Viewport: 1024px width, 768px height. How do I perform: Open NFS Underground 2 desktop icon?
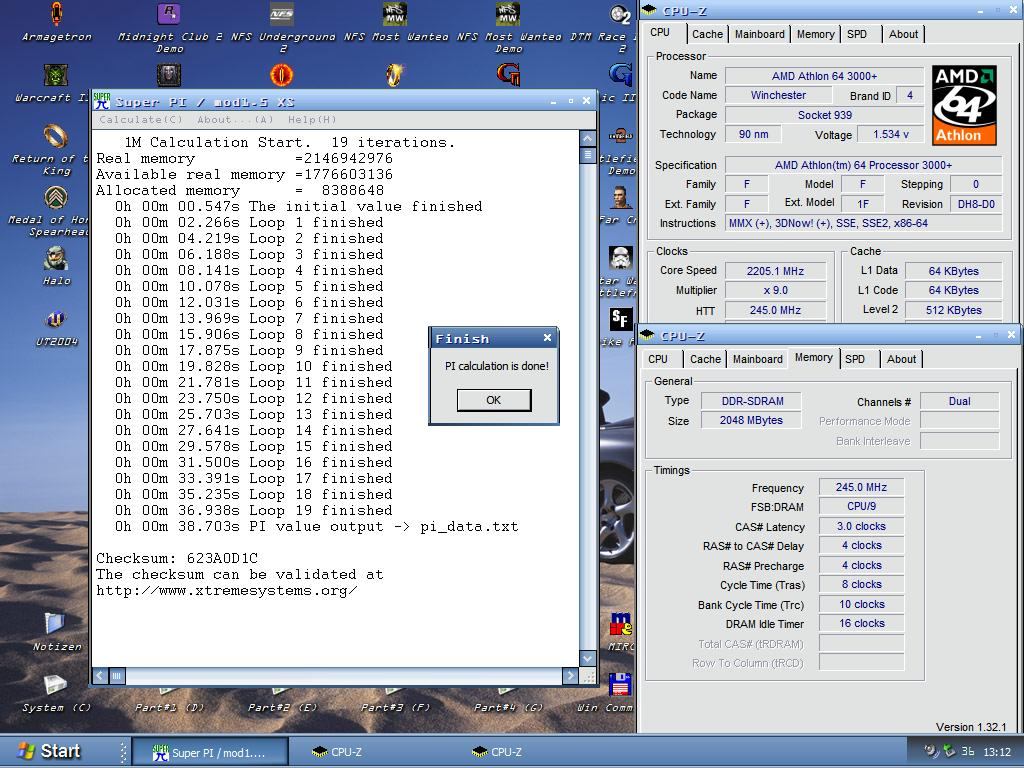(281, 14)
